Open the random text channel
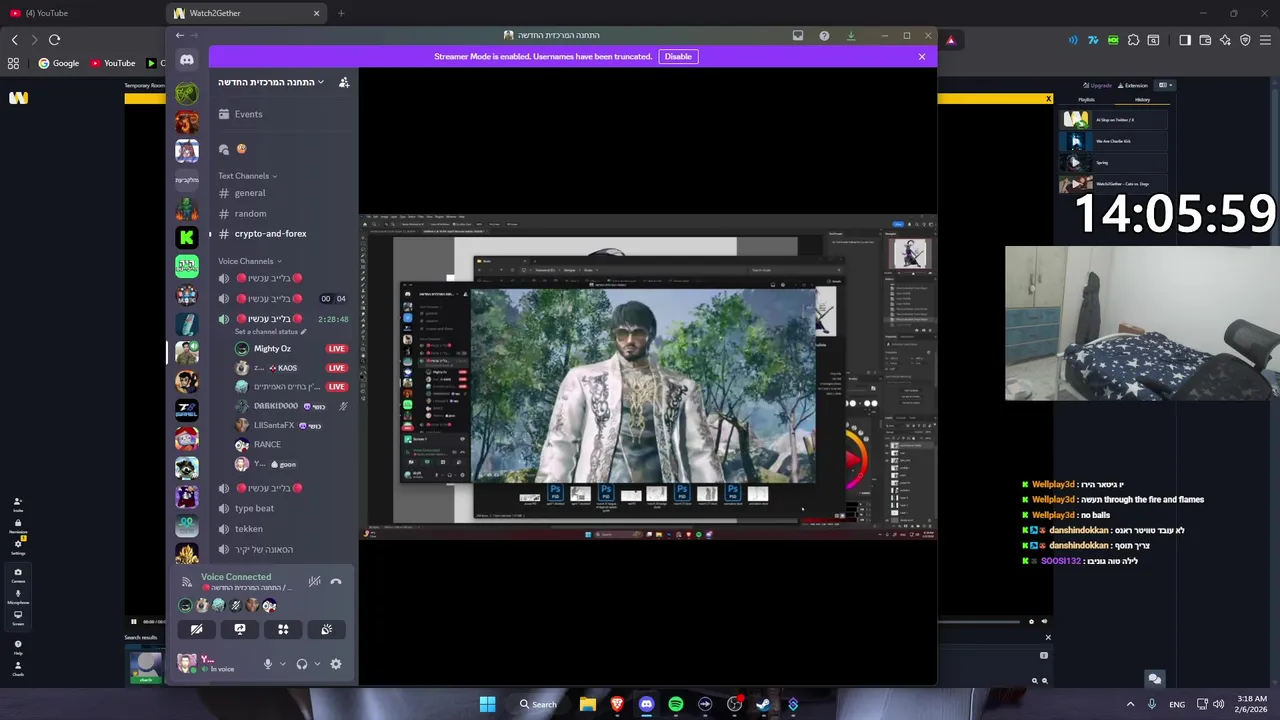The image size is (1280, 720). (x=250, y=213)
